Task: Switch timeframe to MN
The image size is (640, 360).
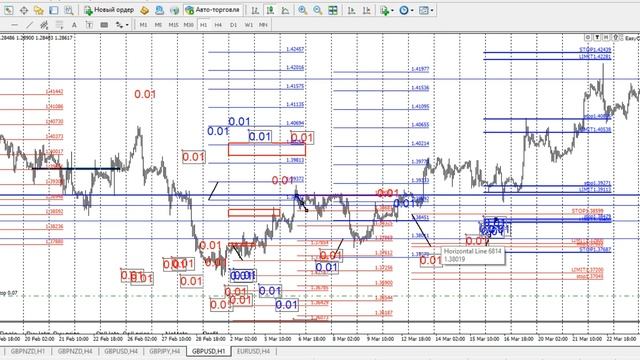Action: tap(263, 25)
